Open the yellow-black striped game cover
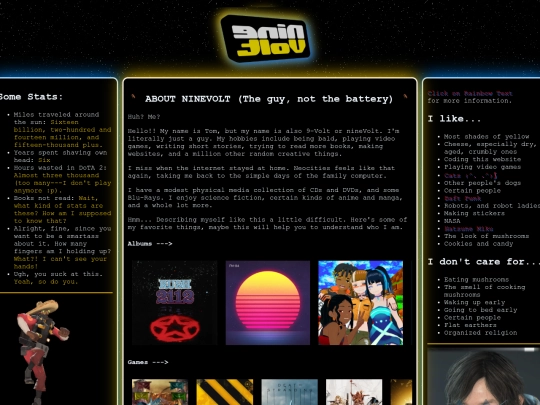This screenshot has width=540, height=405. (225, 392)
